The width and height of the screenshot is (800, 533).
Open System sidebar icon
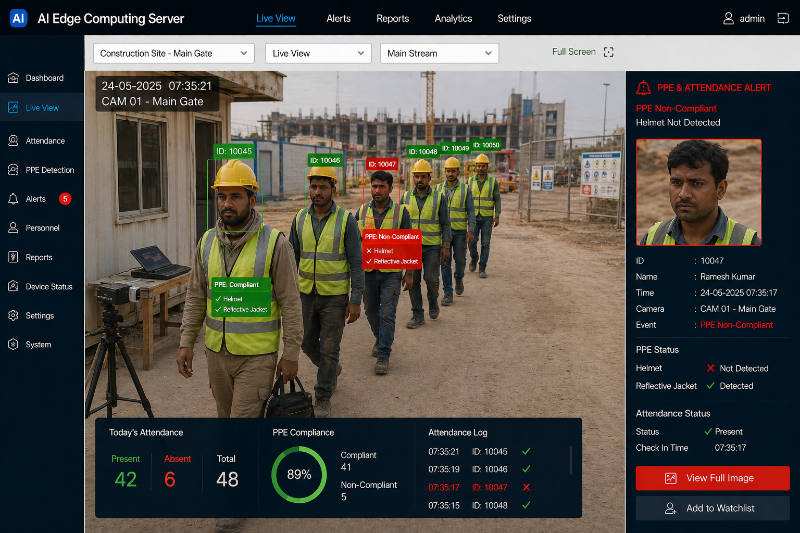pos(13,344)
